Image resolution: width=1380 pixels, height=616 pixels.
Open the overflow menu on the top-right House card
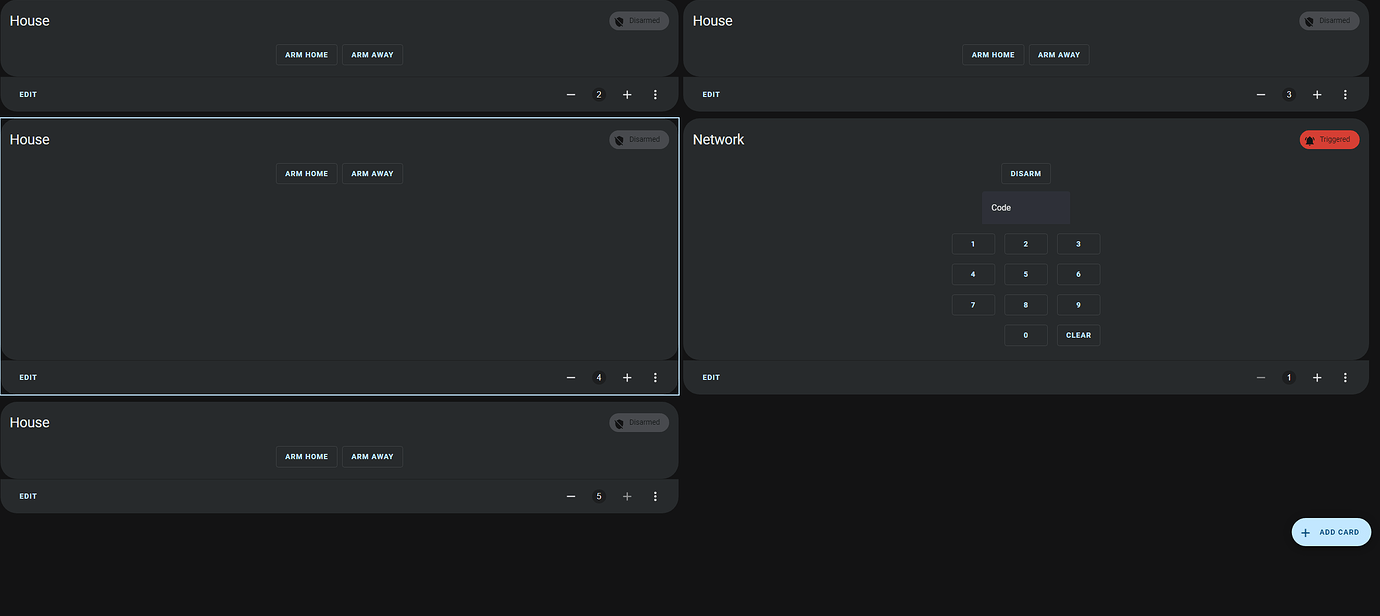tap(1345, 94)
